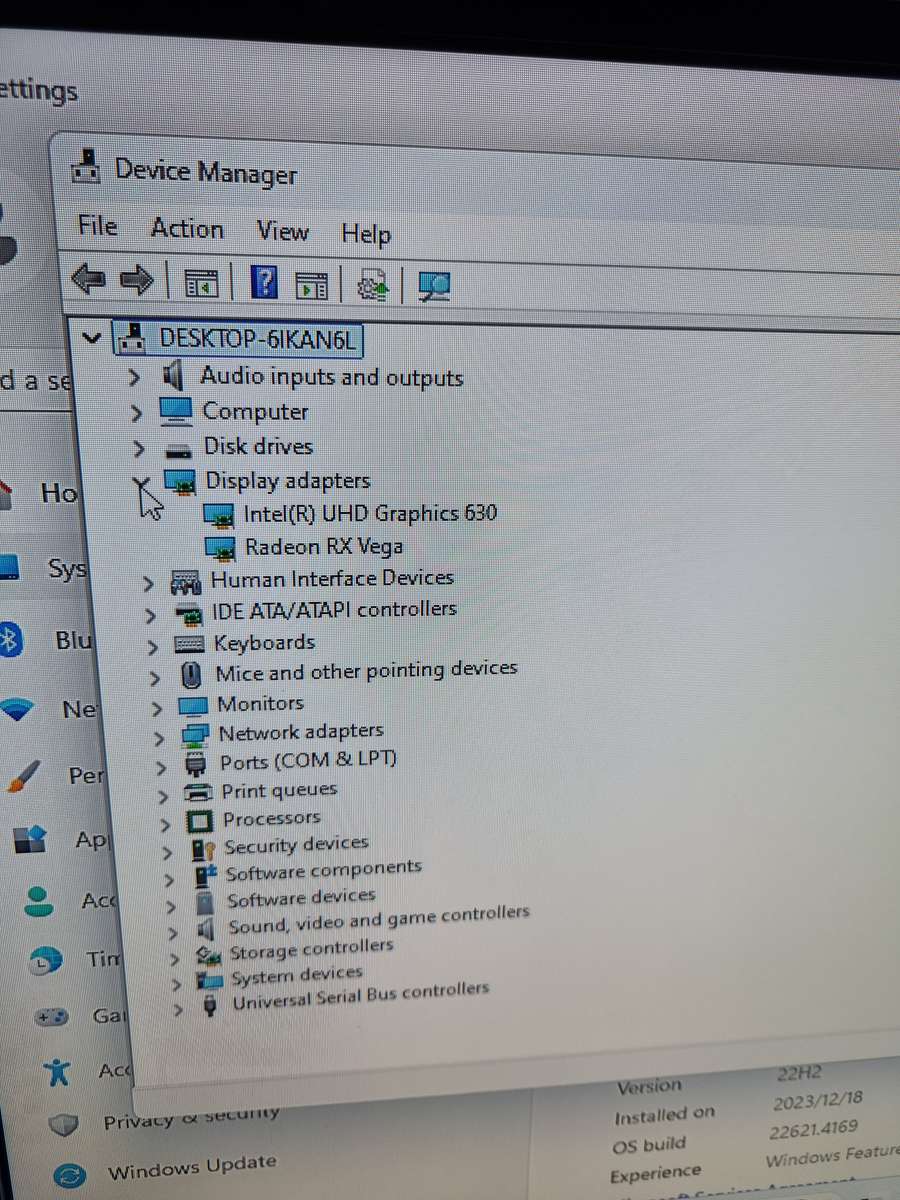Viewport: 900px width, 1200px height.
Task: Click the Help question mark toolbar icon
Action: coord(263,283)
